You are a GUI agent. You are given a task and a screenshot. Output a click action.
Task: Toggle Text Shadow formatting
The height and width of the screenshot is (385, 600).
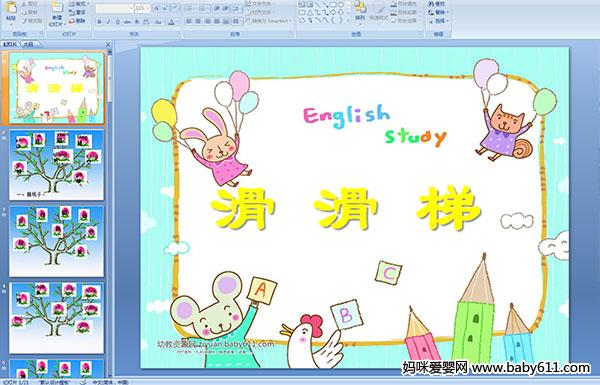click(137, 22)
